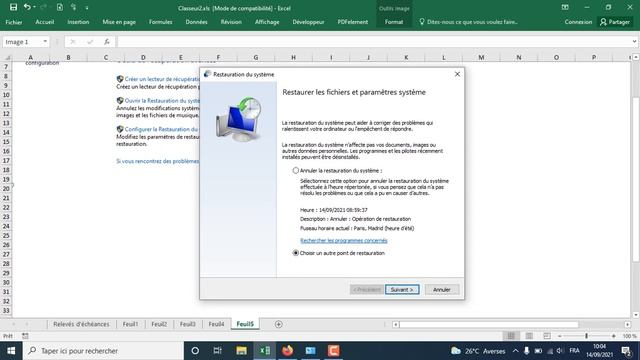The height and width of the screenshot is (360, 640).
Task: Switch to the Feuil4 sheet tab
Action: 216,324
